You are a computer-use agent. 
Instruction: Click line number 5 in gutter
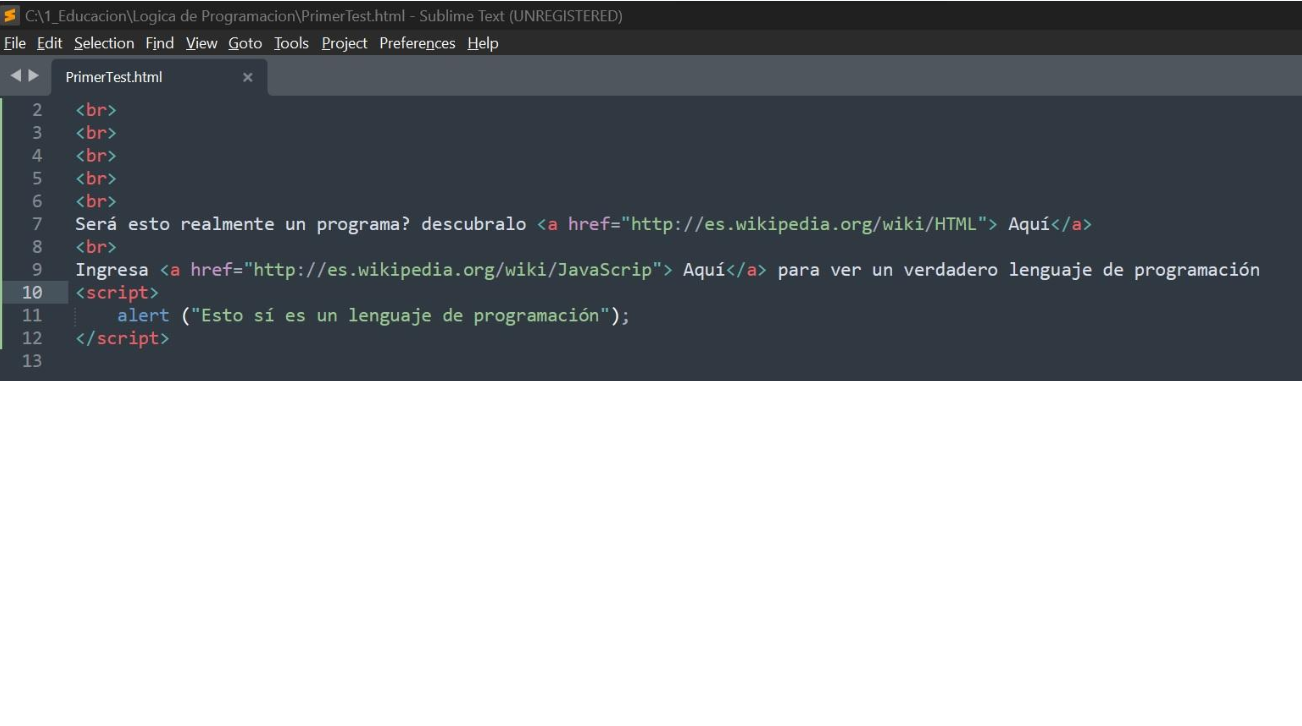37,179
